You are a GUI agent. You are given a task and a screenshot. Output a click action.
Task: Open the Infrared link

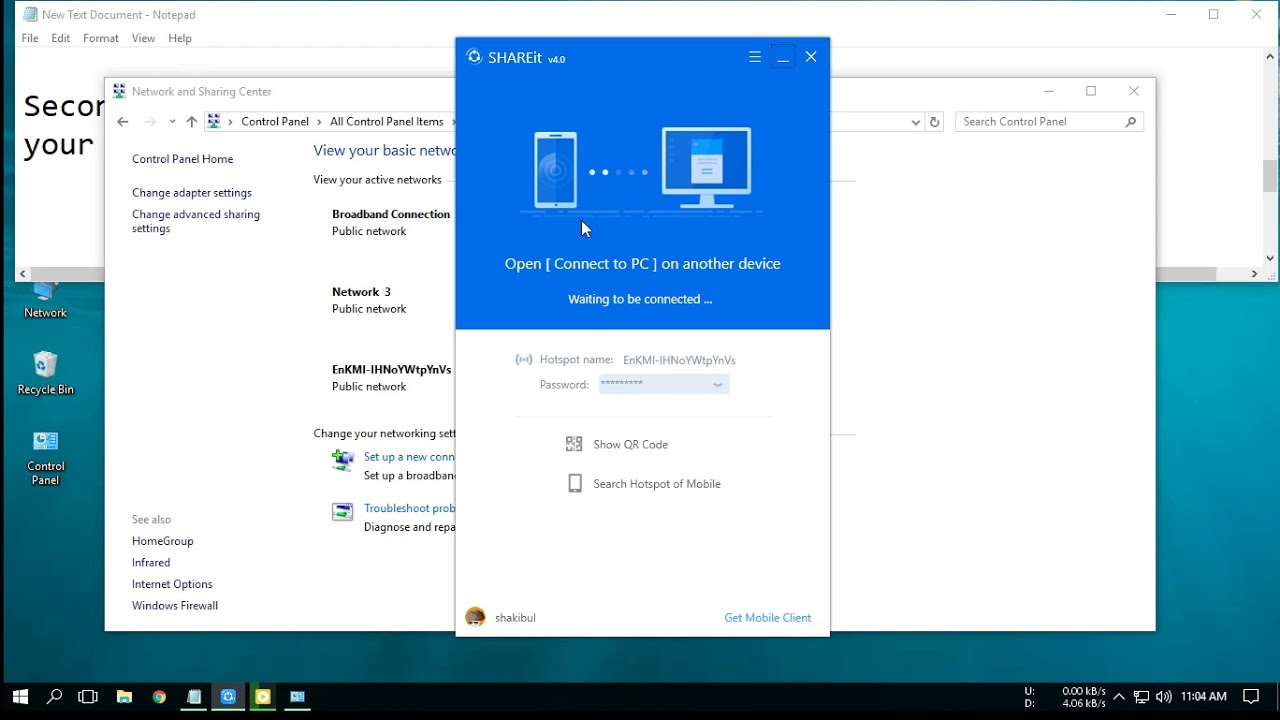(x=151, y=563)
